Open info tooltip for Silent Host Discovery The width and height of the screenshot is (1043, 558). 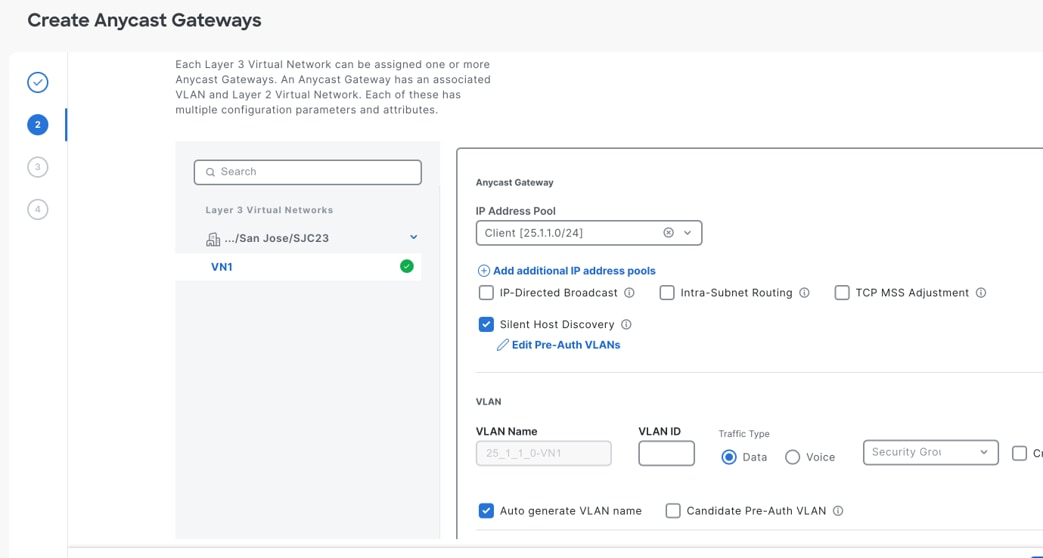pyautogui.click(x=626, y=325)
